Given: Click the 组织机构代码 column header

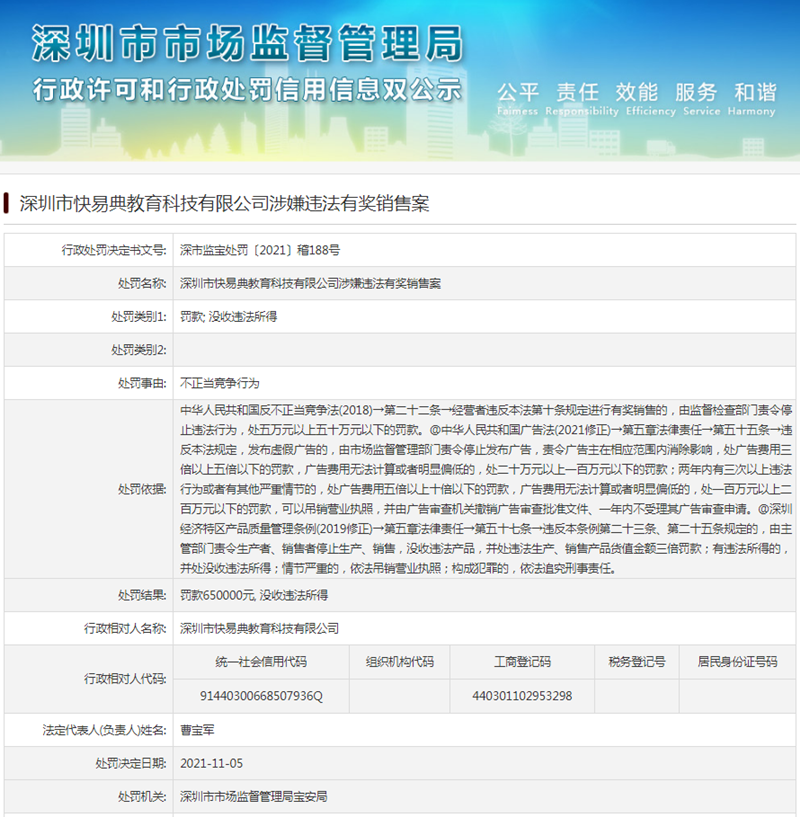Looking at the screenshot, I should 400,662.
